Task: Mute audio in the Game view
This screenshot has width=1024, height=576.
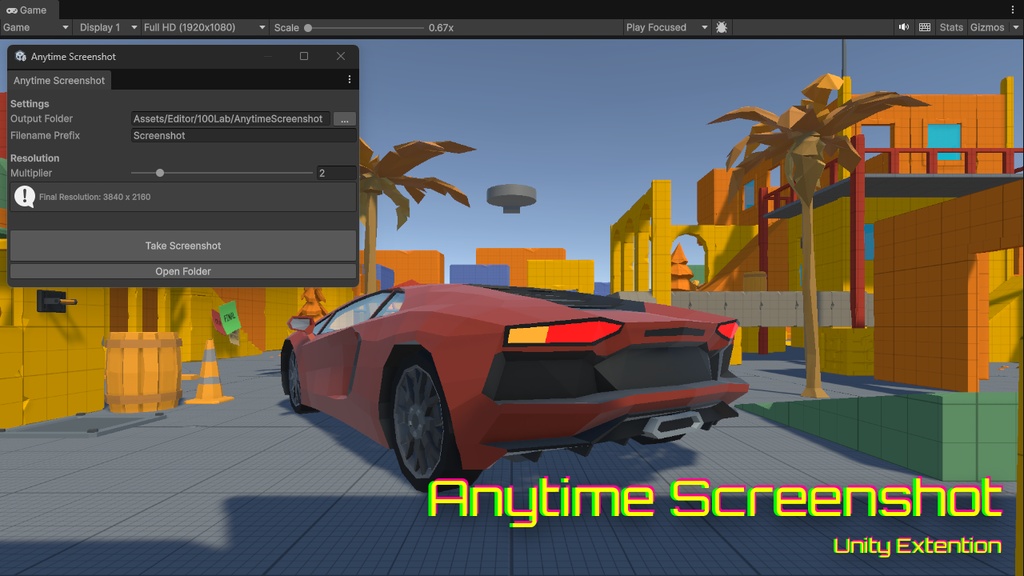Action: 903,27
